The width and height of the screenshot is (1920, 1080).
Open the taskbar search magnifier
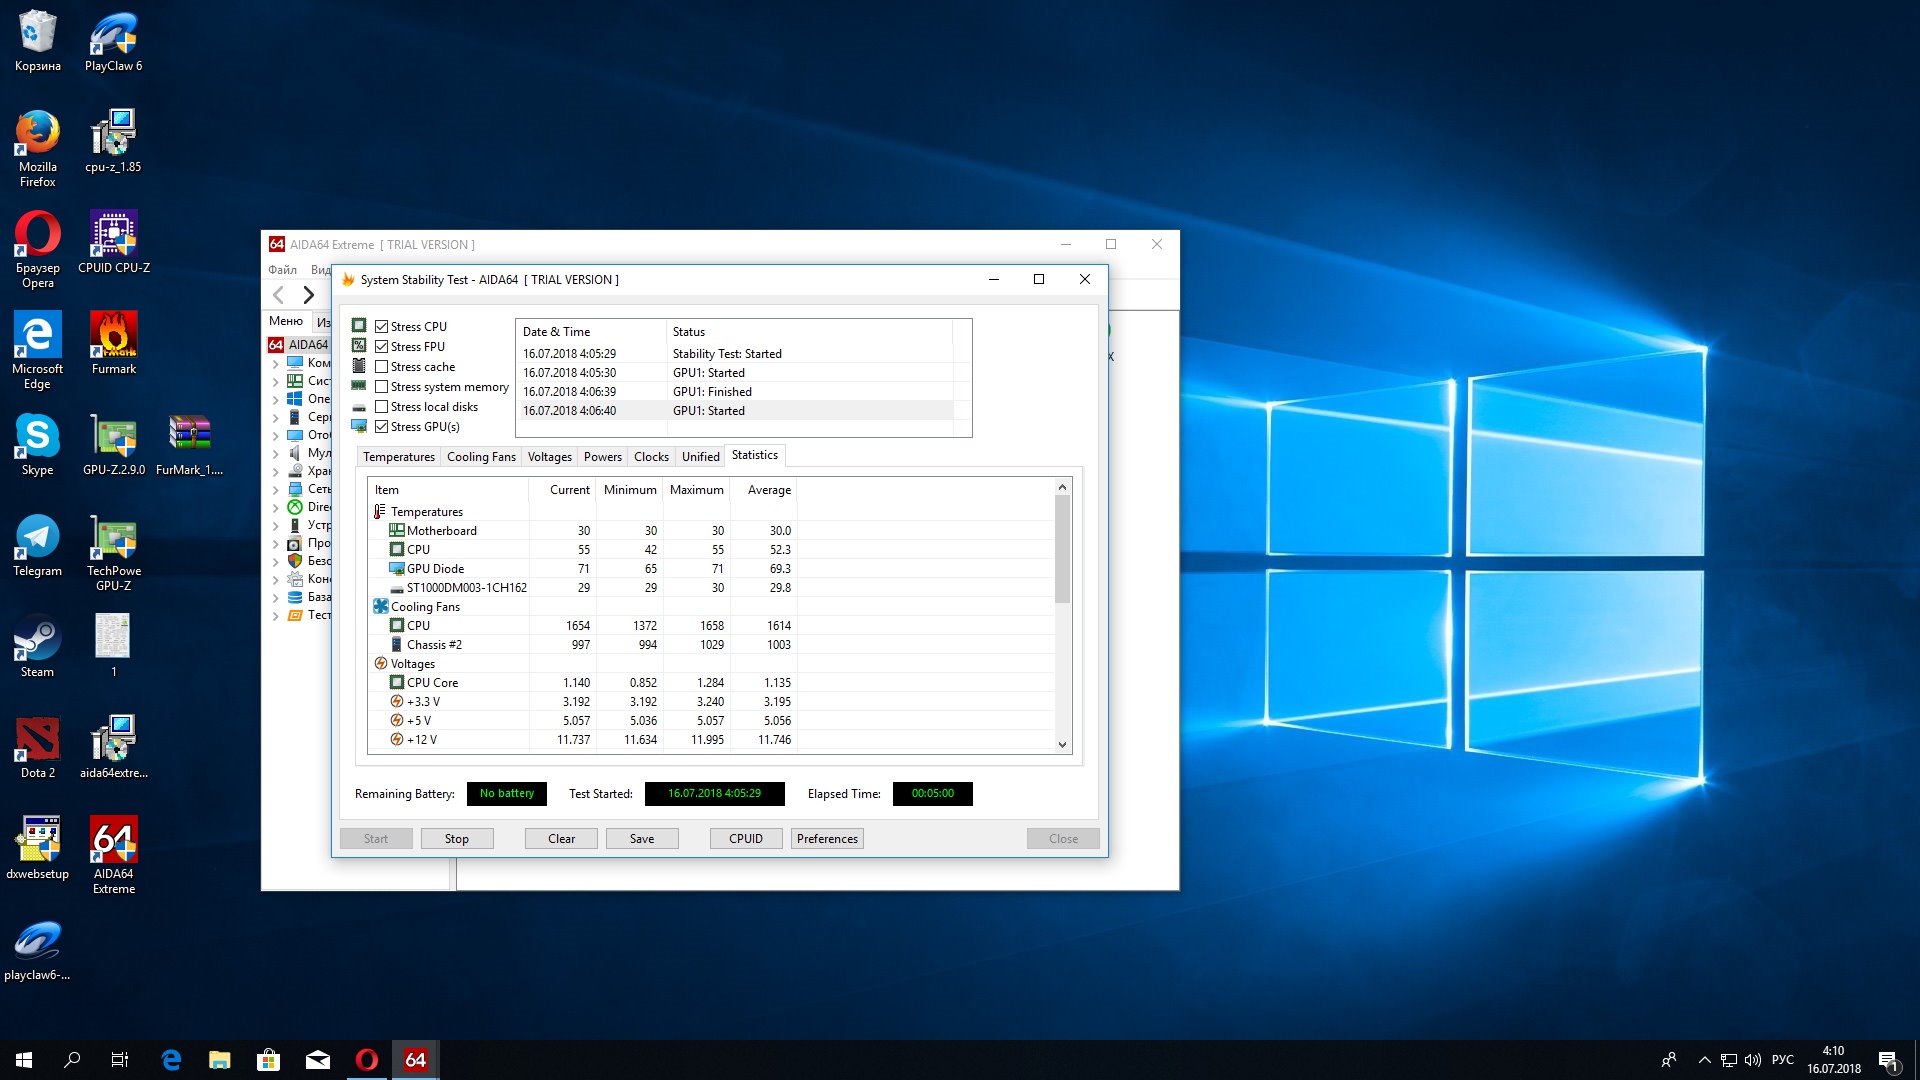[x=72, y=1060]
